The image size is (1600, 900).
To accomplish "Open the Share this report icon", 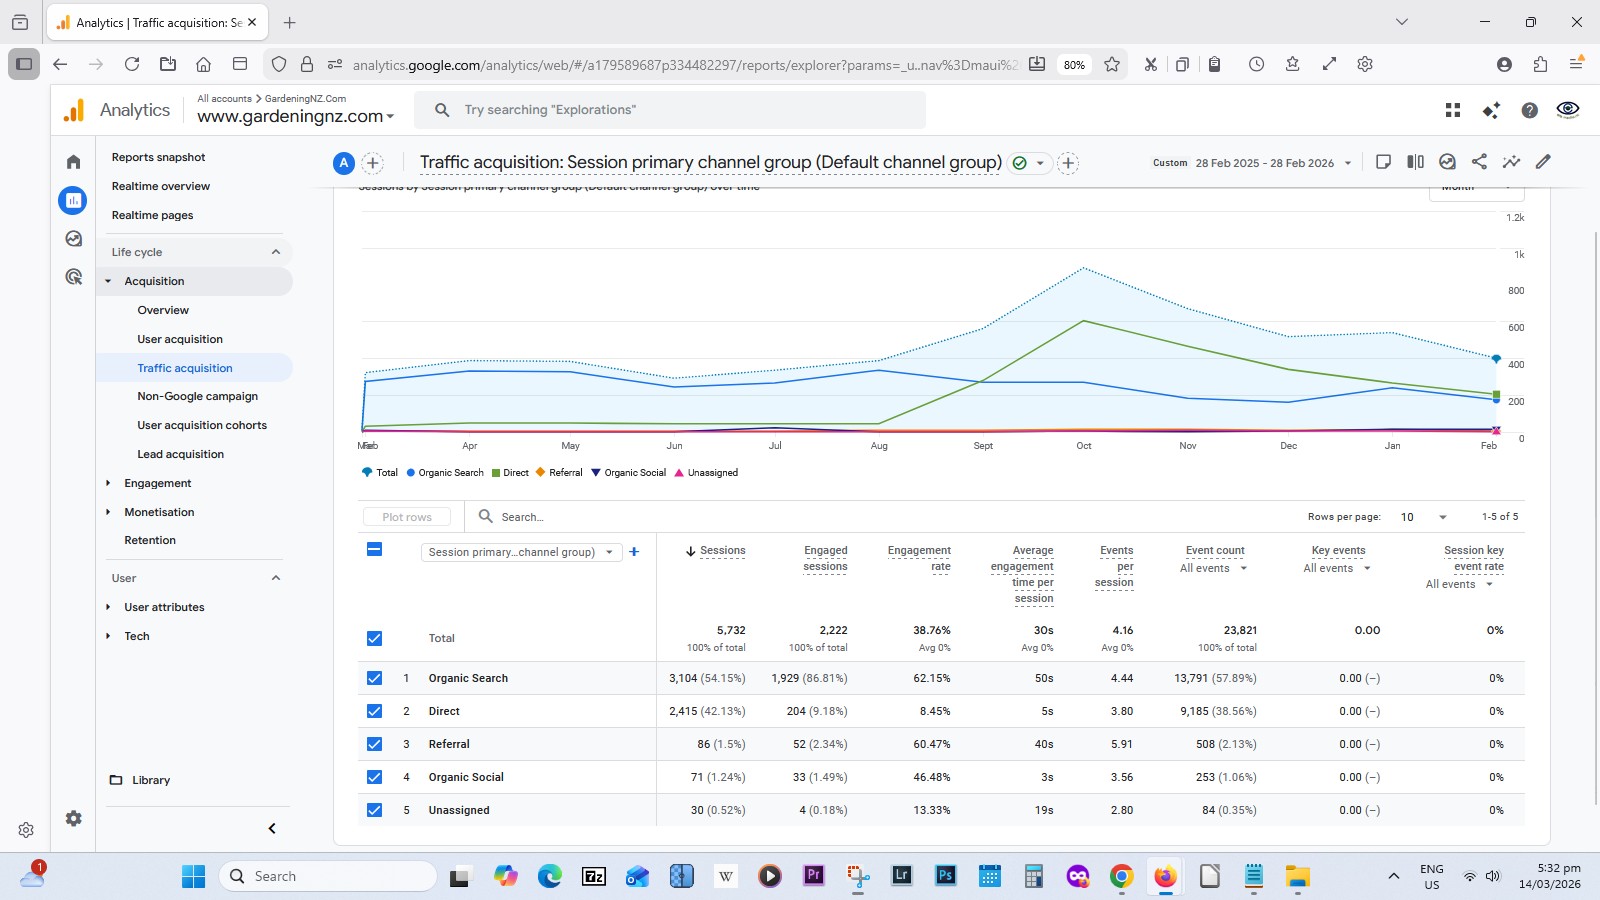I will pyautogui.click(x=1479, y=162).
